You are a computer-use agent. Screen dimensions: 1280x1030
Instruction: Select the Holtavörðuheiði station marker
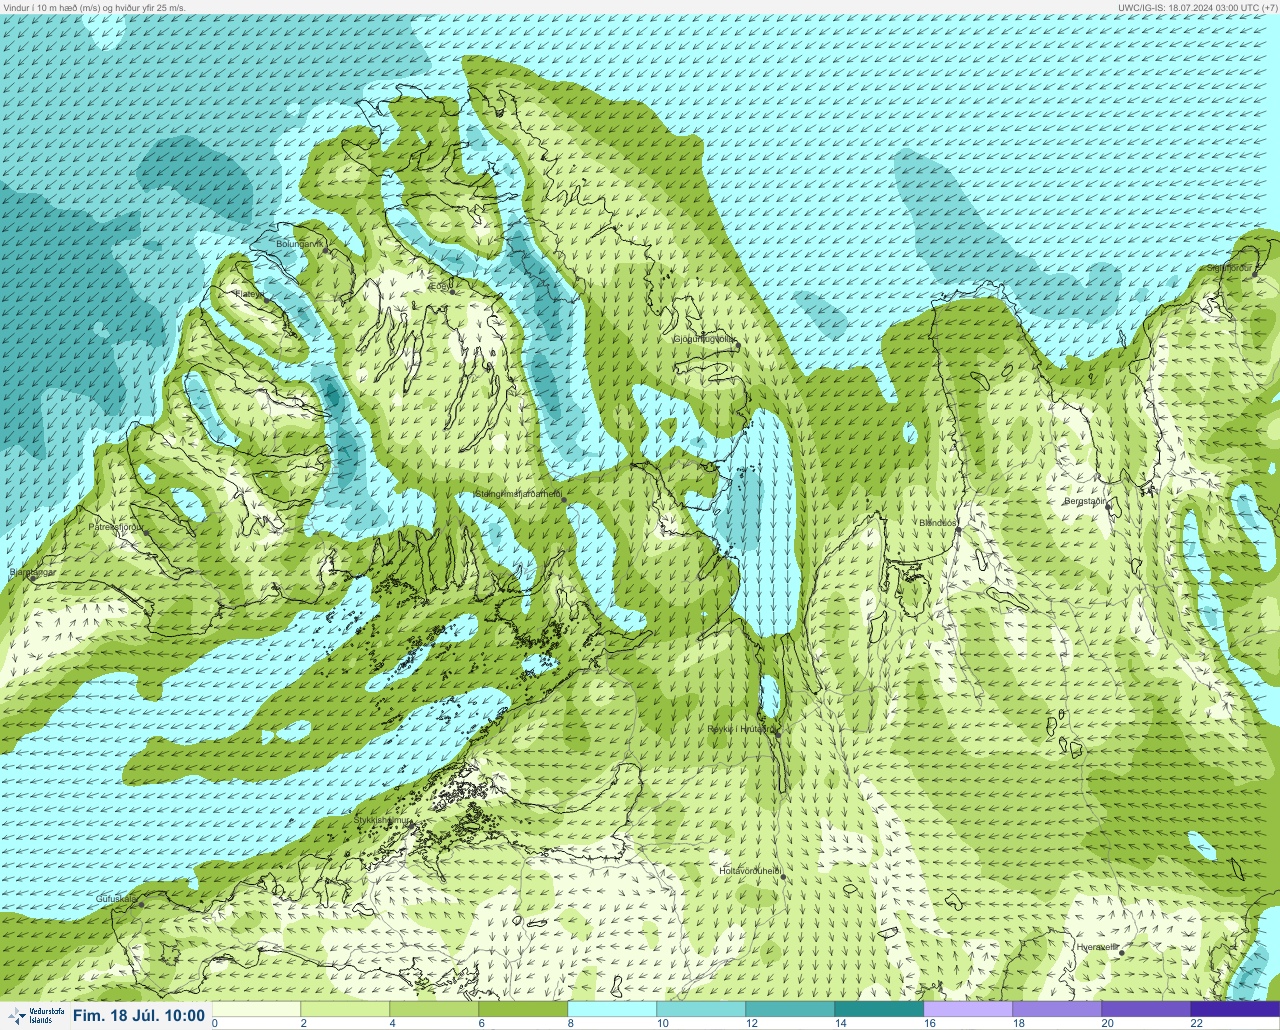pyautogui.click(x=784, y=877)
